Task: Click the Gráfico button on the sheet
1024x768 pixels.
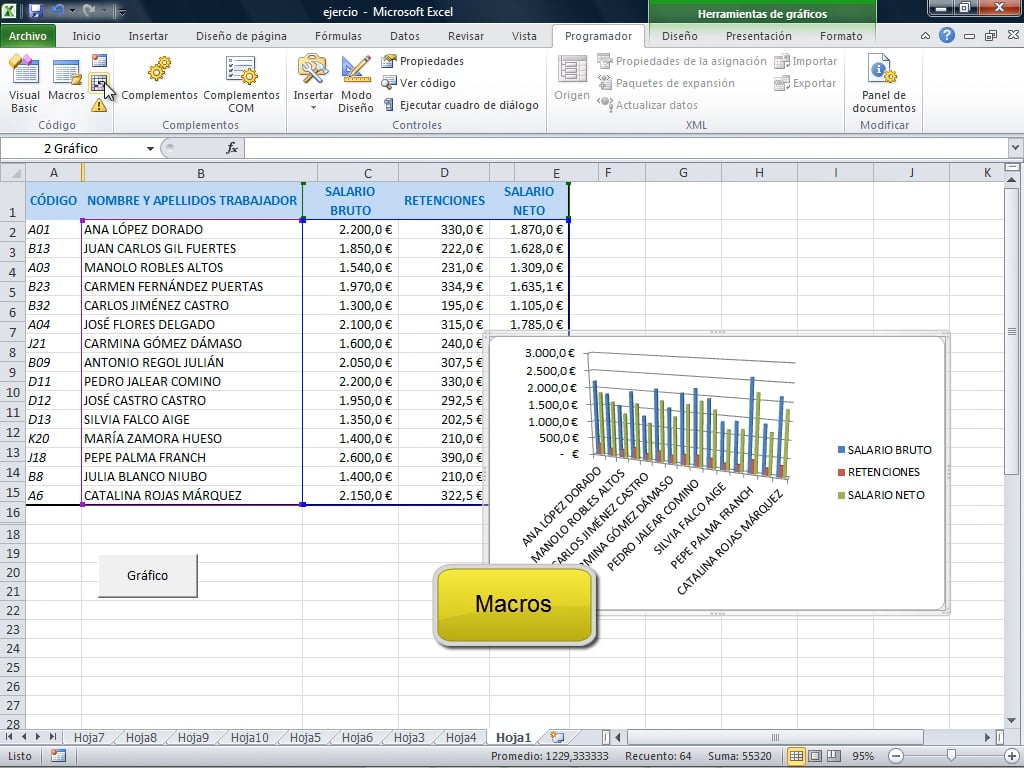Action: pyautogui.click(x=147, y=576)
